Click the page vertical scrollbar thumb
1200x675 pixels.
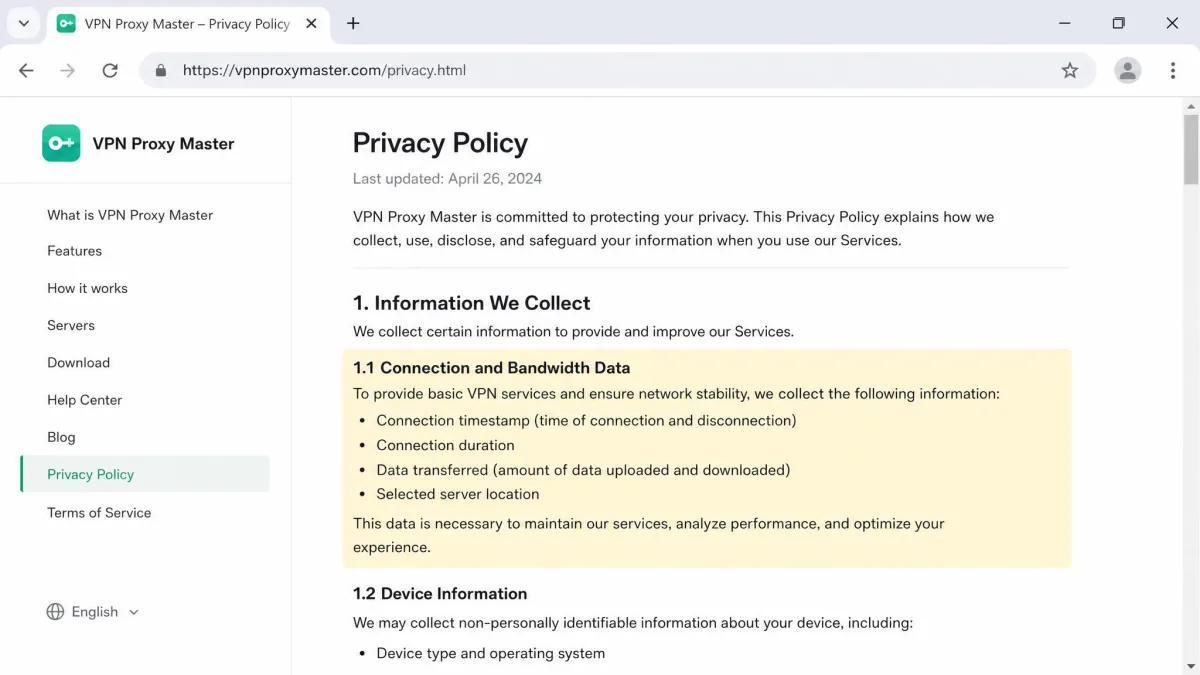click(1191, 148)
